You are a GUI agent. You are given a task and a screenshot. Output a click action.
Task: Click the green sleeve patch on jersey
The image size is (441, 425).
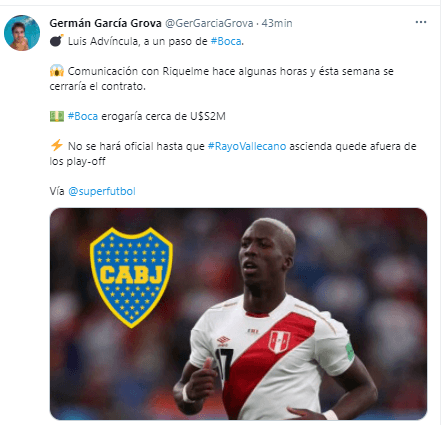(x=349, y=351)
